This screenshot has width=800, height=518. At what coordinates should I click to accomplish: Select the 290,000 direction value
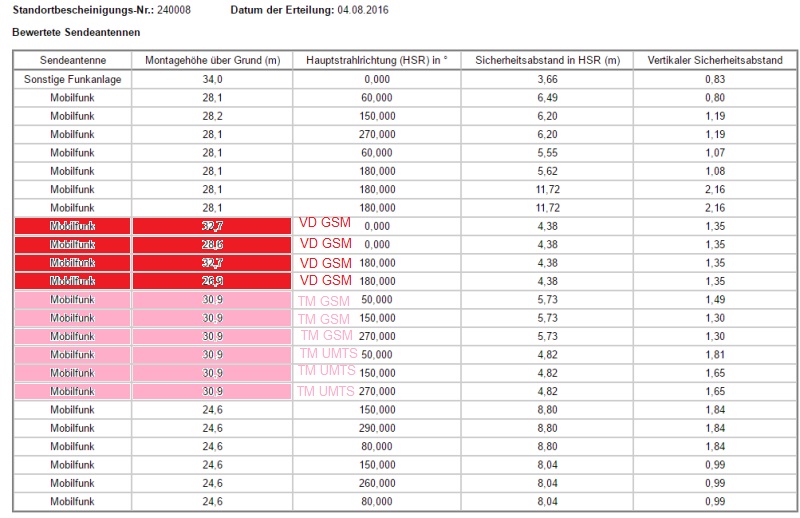[x=377, y=428]
